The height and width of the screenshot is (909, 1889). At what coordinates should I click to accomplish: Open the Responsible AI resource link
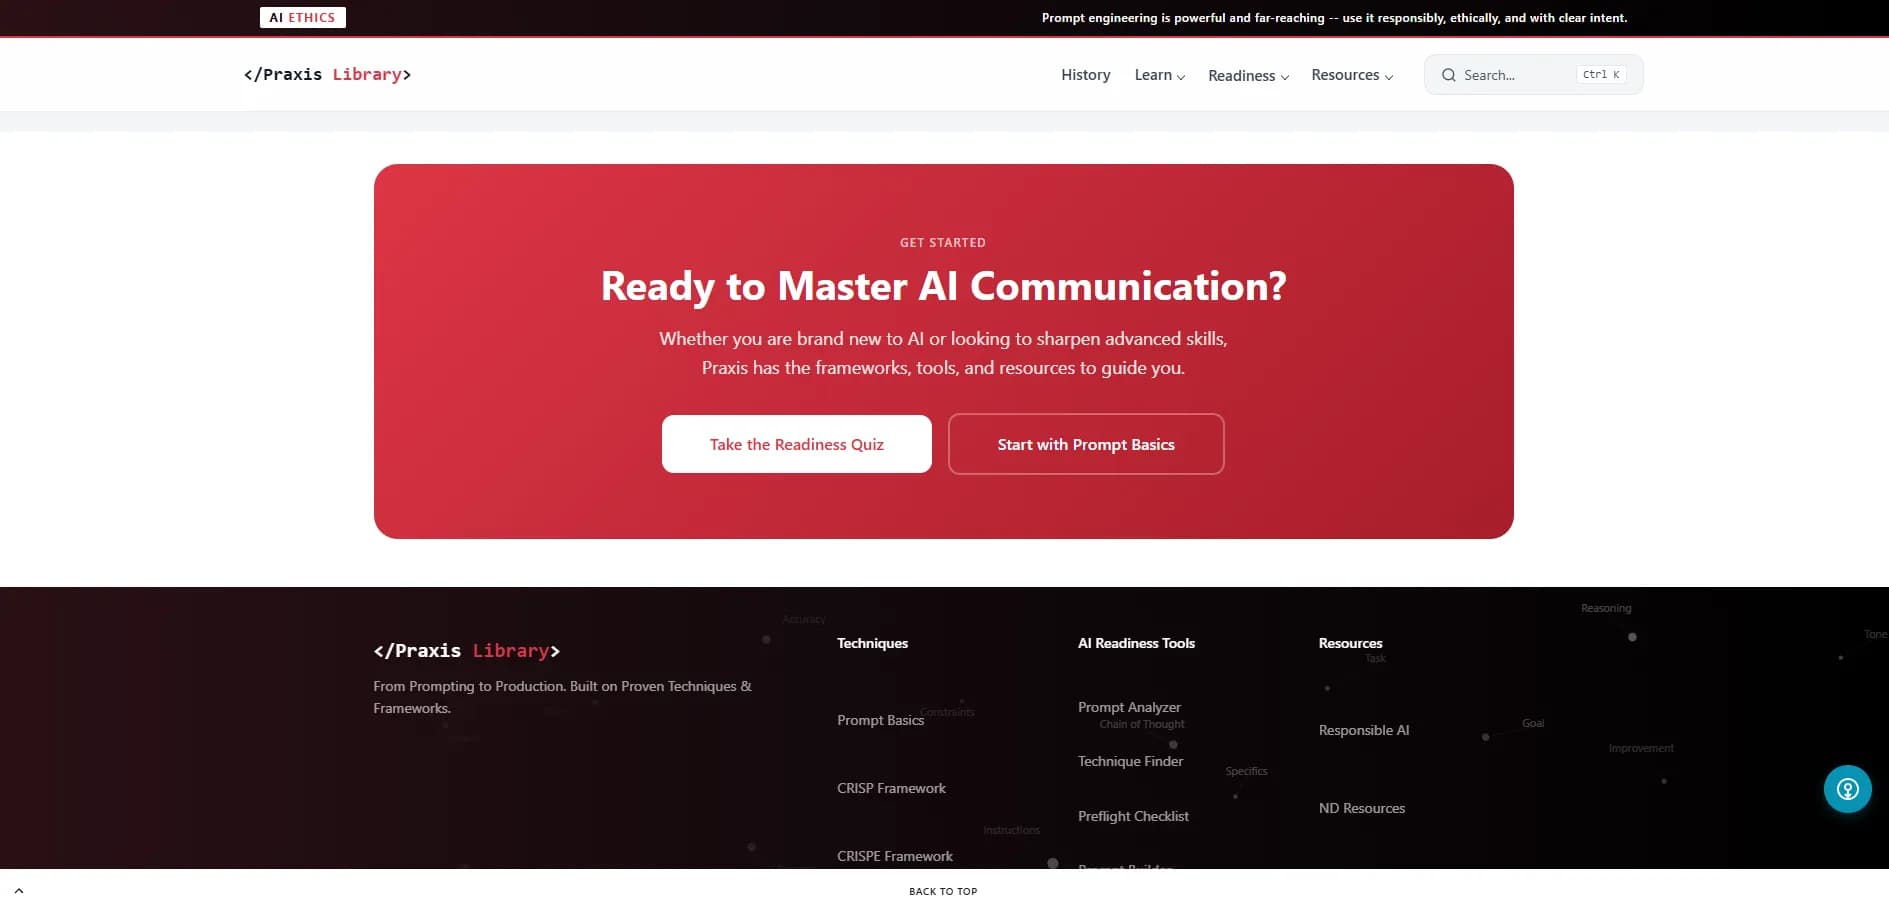coord(1363,730)
